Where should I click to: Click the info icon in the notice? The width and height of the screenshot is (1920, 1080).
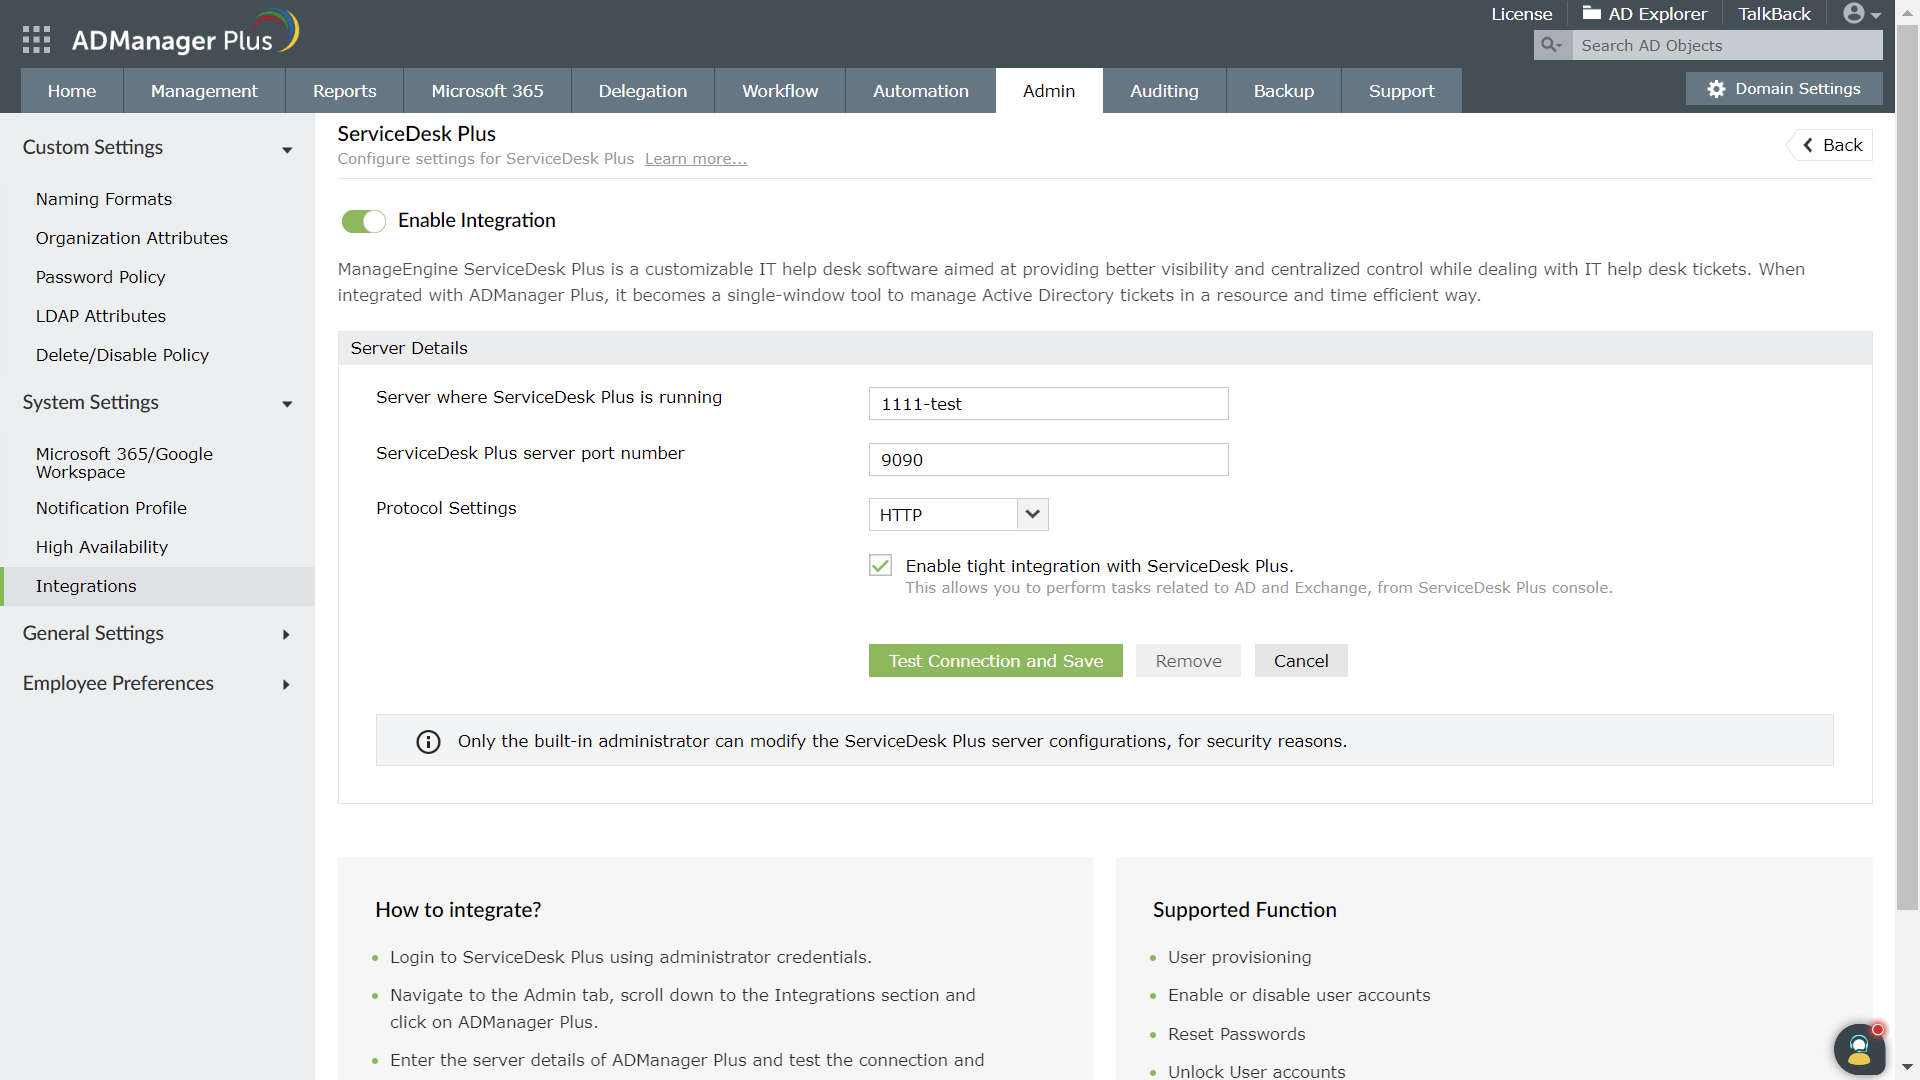coord(428,742)
